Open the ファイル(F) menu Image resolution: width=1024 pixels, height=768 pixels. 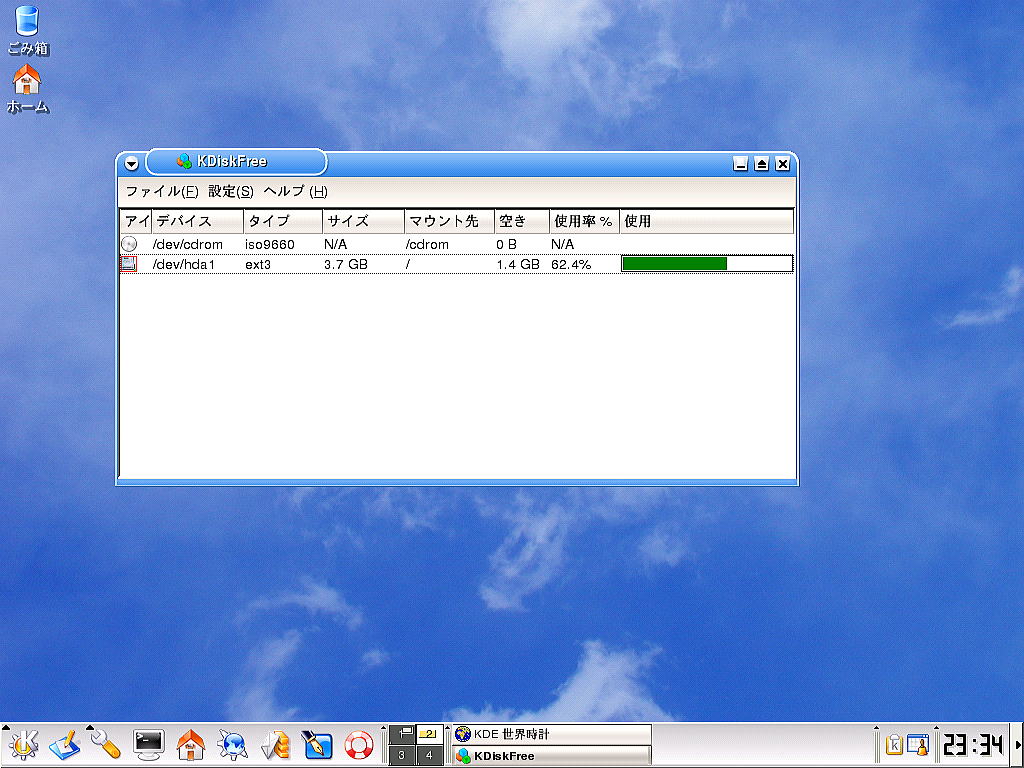161,191
